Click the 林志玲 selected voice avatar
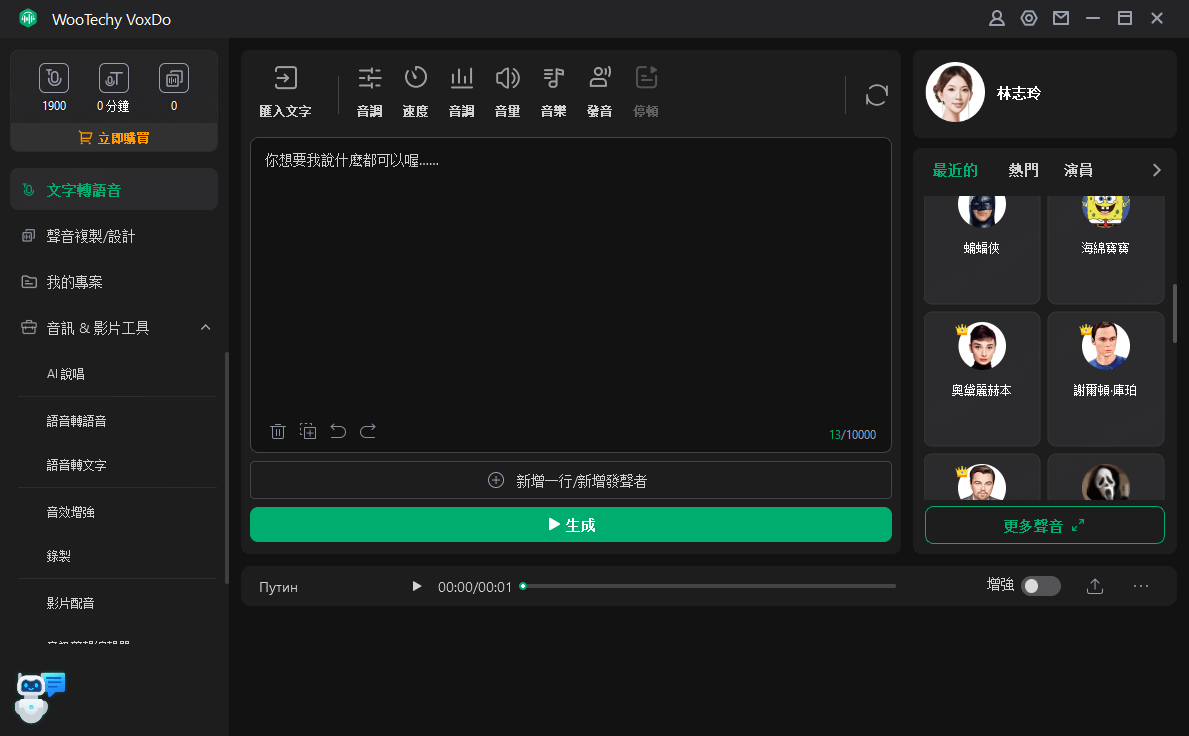This screenshot has width=1189, height=736. (x=955, y=92)
